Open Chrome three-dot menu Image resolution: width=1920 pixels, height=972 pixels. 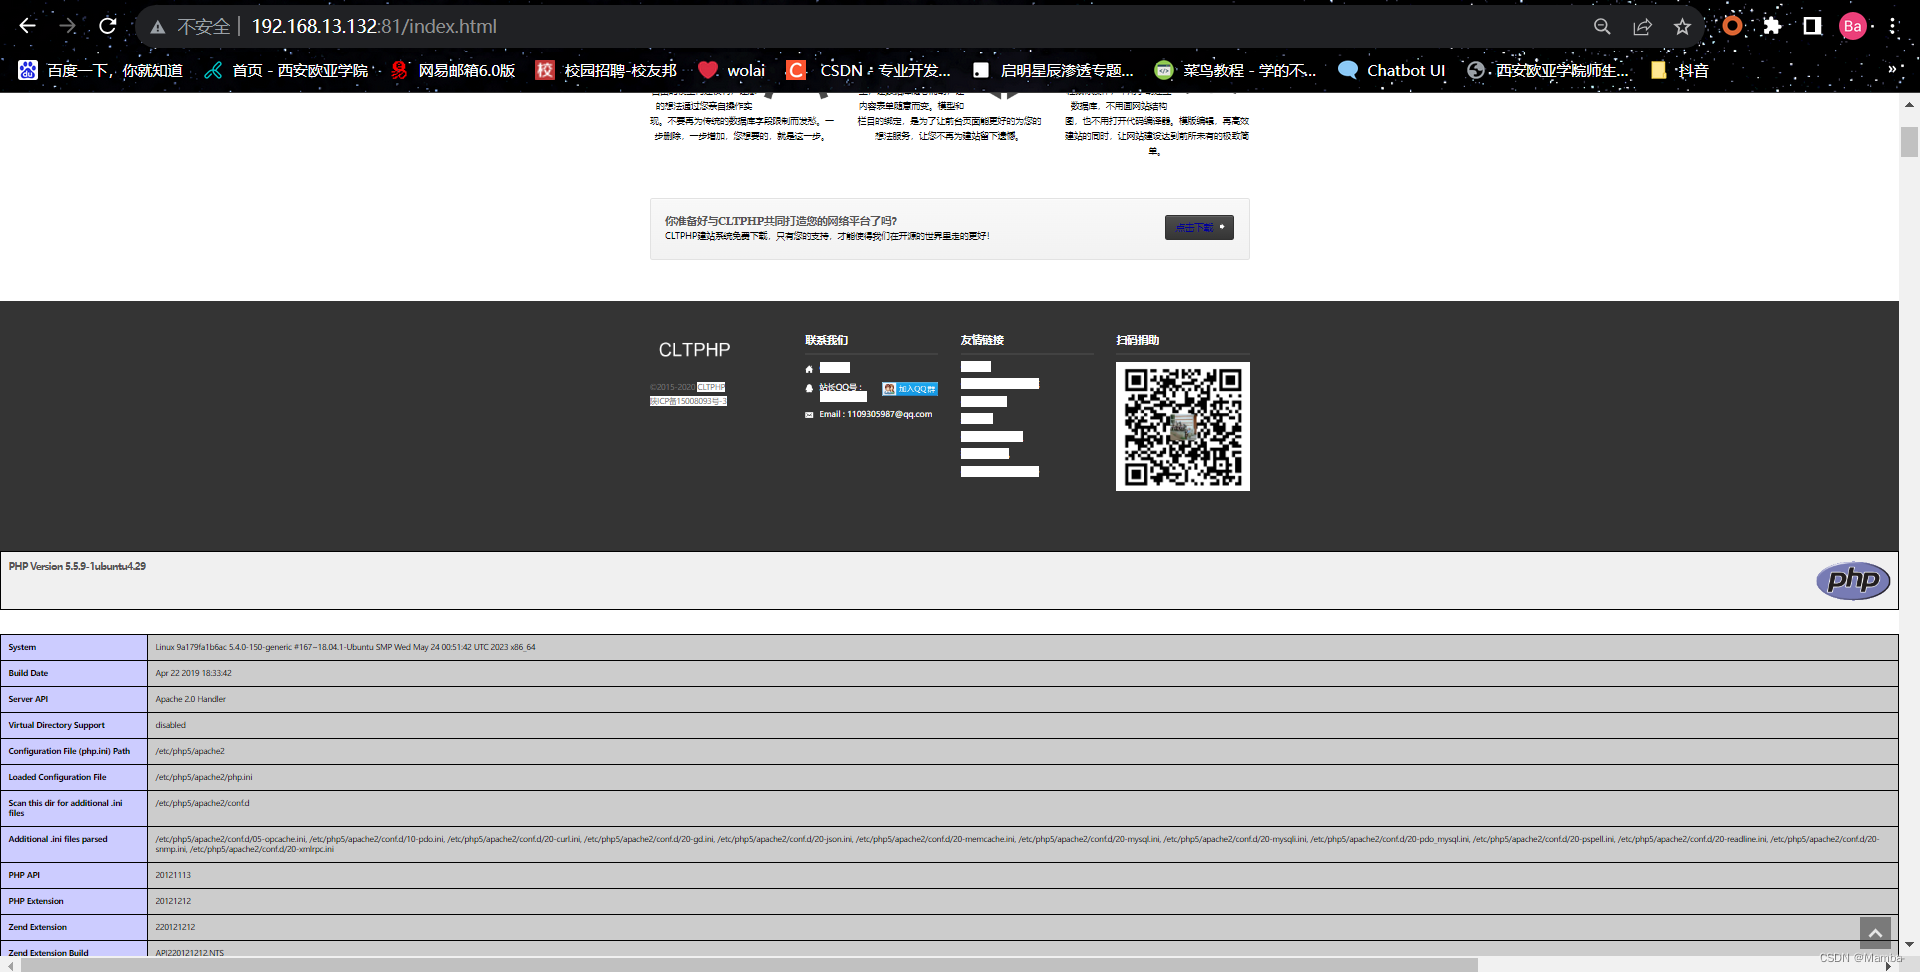tap(1893, 26)
